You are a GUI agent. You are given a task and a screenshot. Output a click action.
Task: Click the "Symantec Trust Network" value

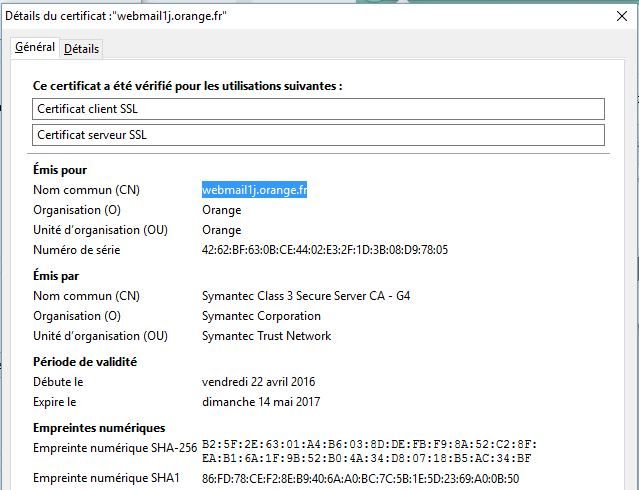tap(266, 336)
